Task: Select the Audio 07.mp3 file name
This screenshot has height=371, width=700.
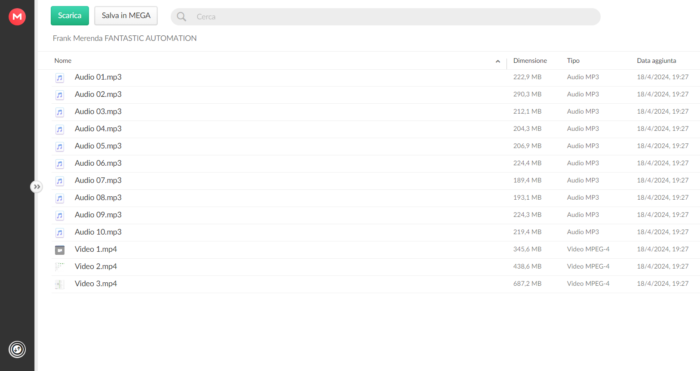Action: pos(98,180)
